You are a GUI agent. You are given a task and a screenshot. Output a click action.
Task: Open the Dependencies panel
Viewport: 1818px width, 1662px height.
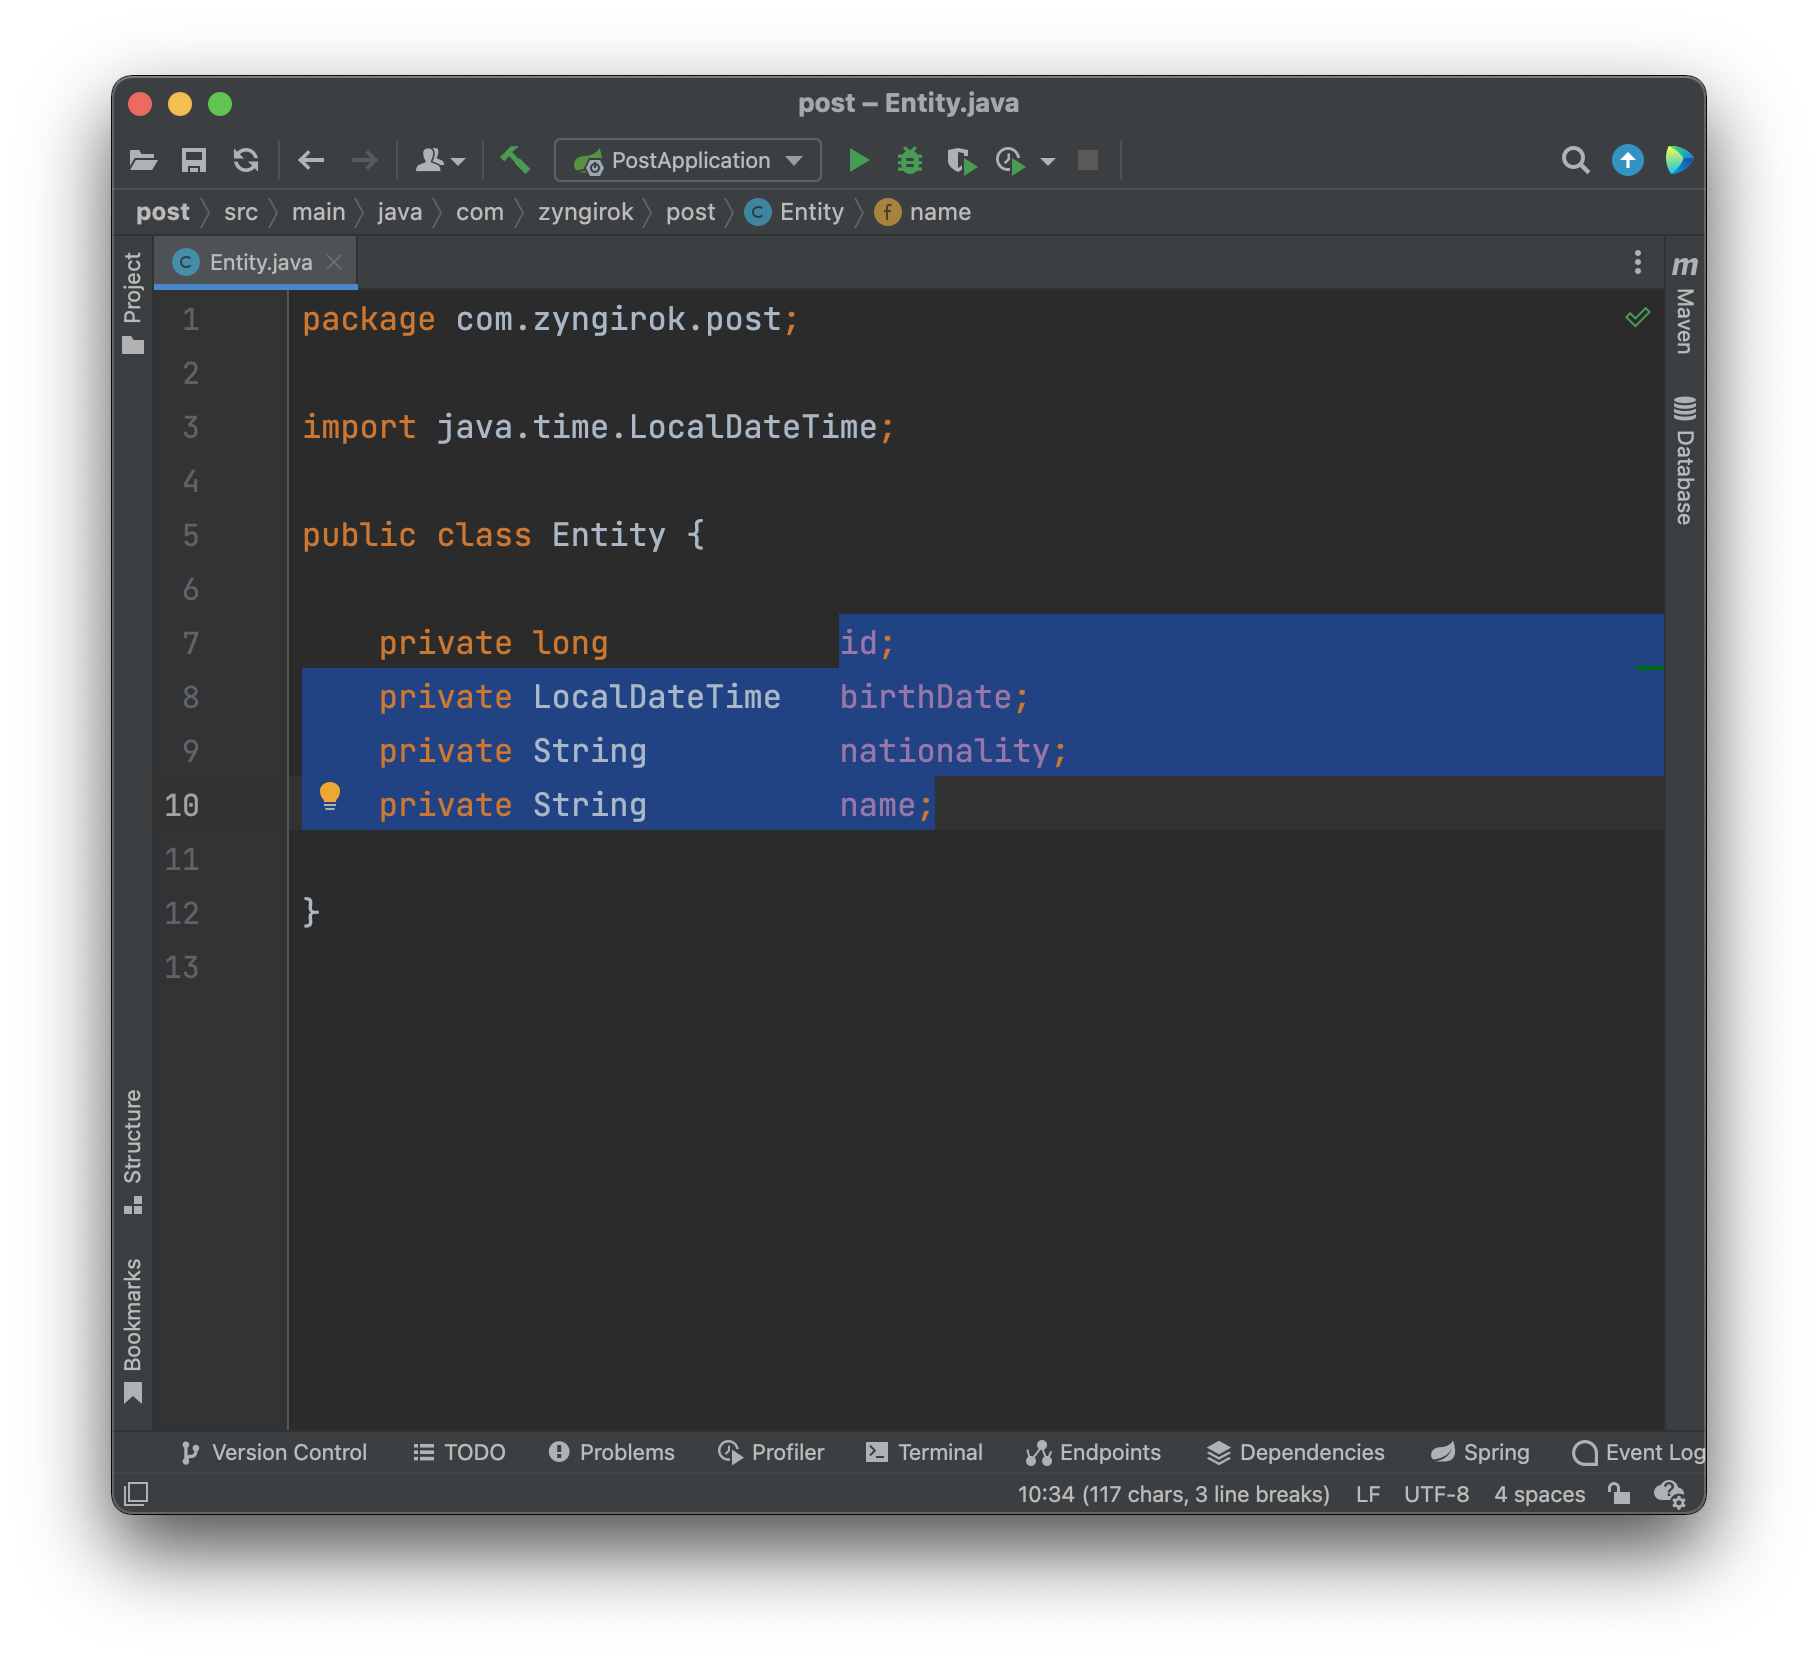click(x=1296, y=1452)
